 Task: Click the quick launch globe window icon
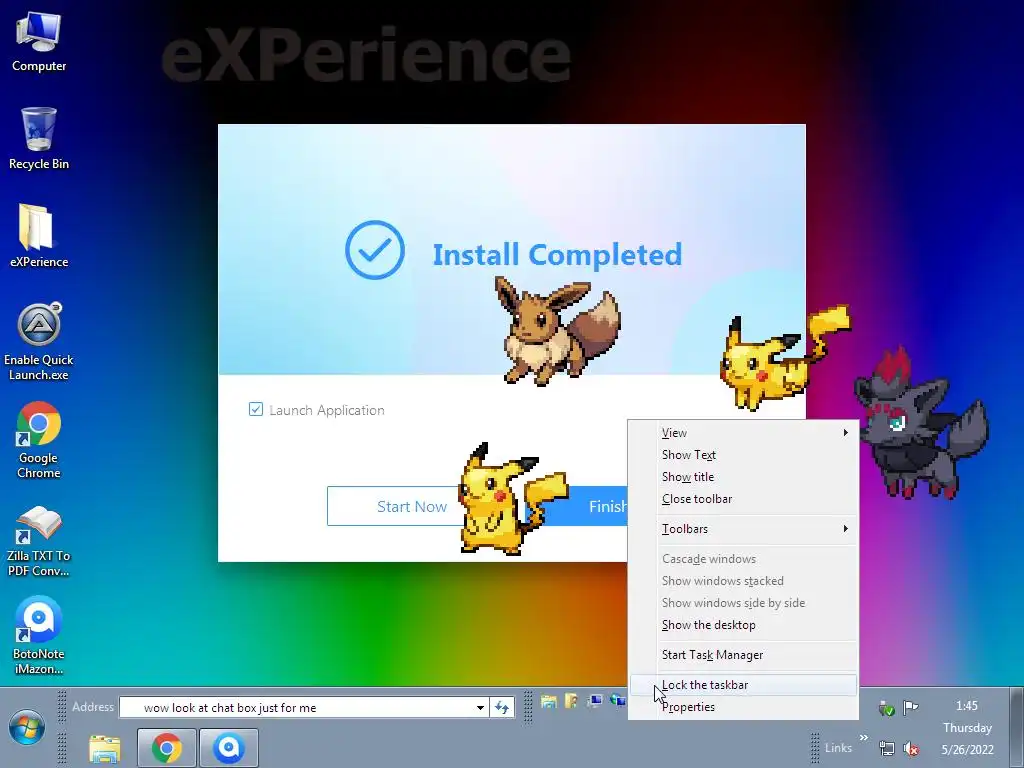click(616, 702)
